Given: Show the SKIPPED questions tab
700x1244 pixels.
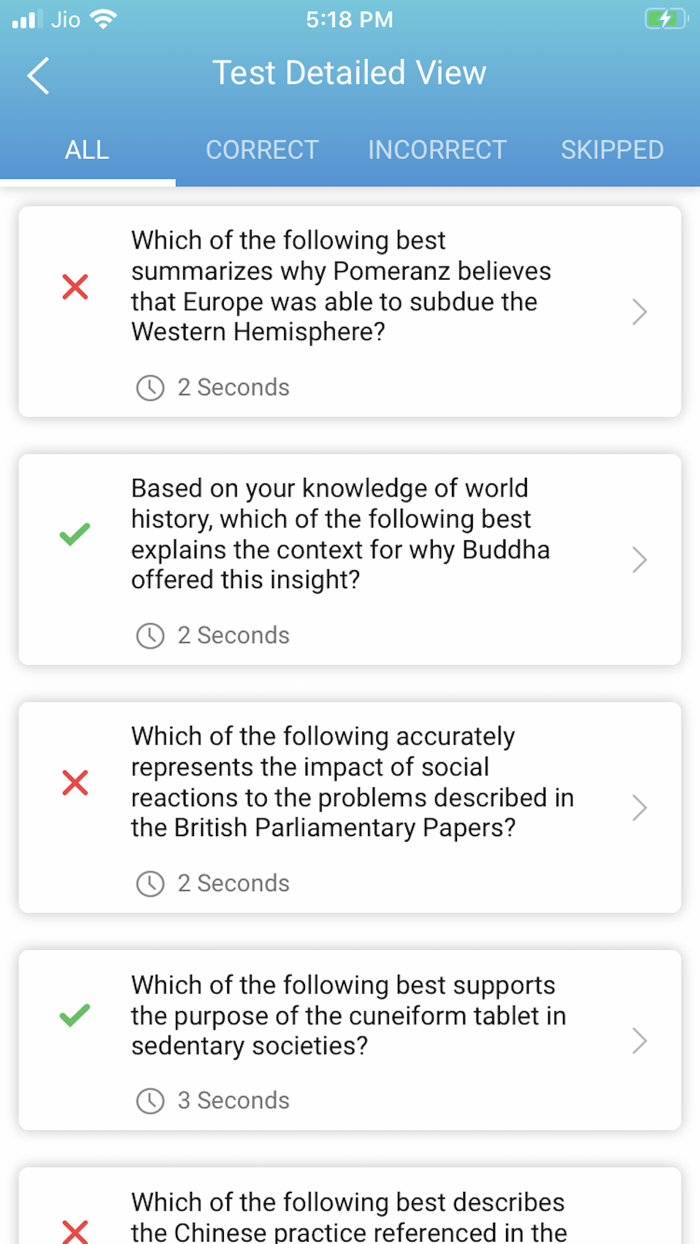Looking at the screenshot, I should tap(612, 150).
